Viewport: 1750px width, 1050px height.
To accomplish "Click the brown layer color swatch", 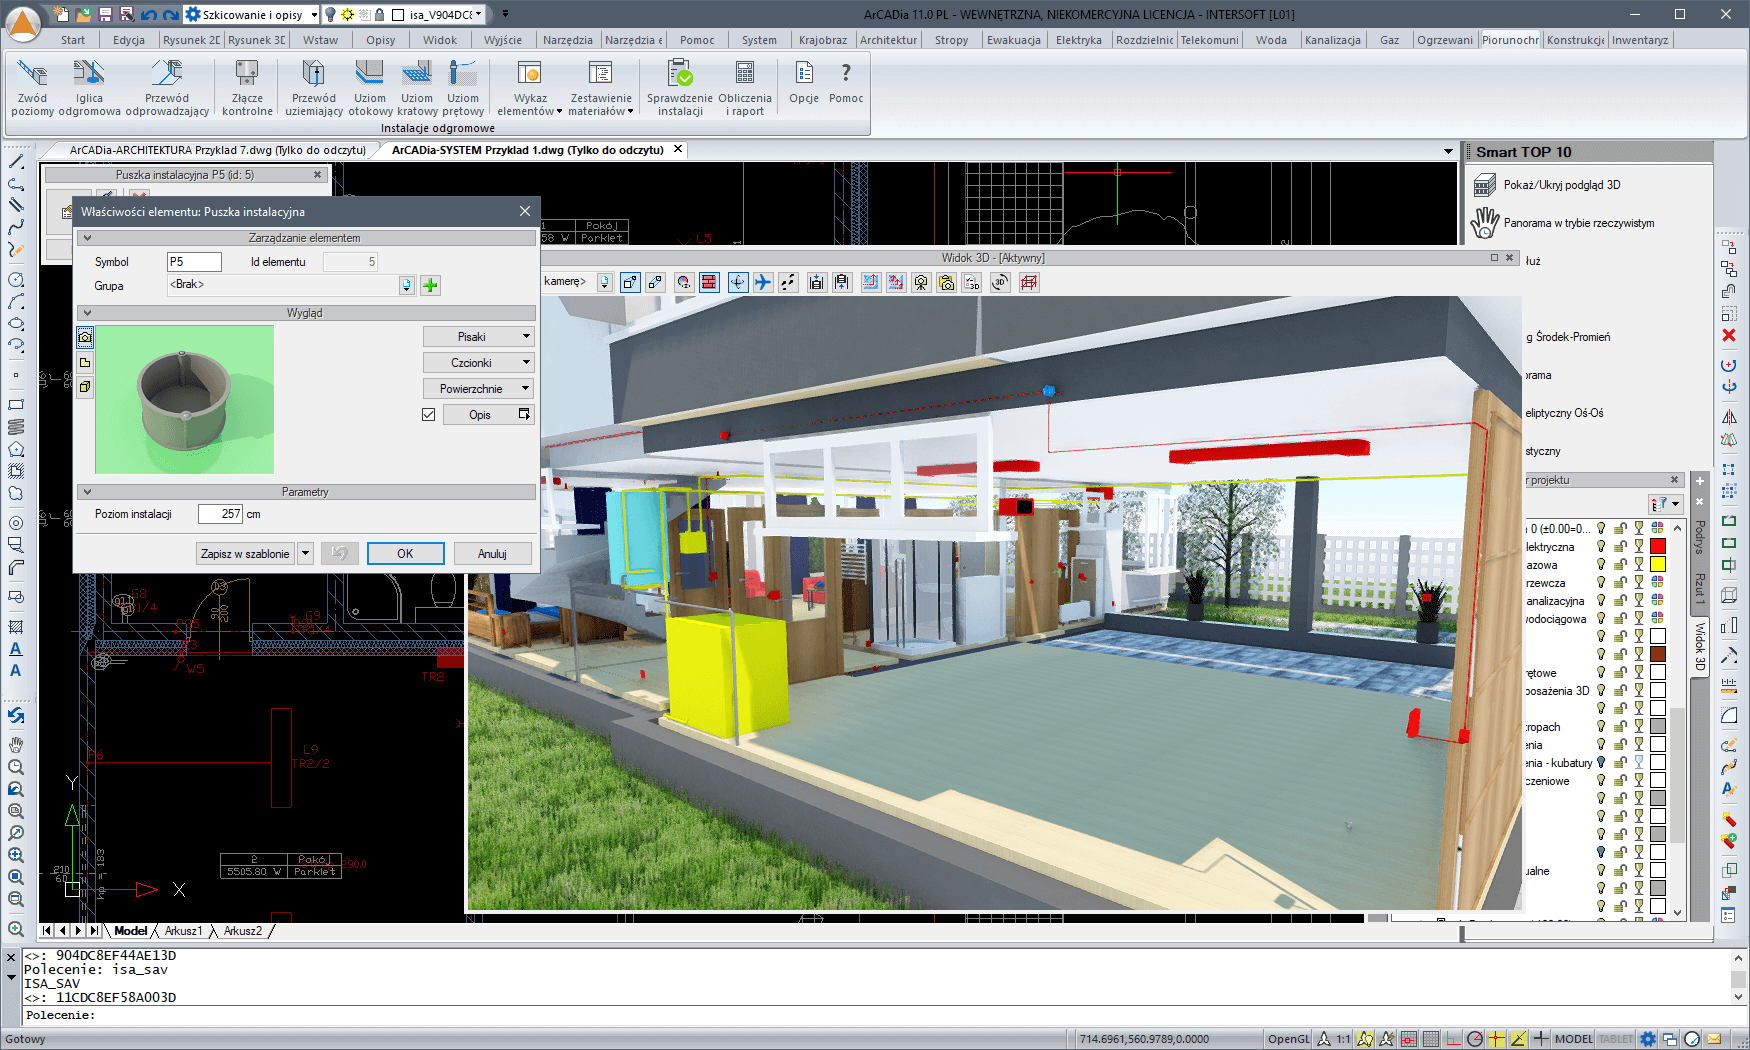I will point(1658,654).
